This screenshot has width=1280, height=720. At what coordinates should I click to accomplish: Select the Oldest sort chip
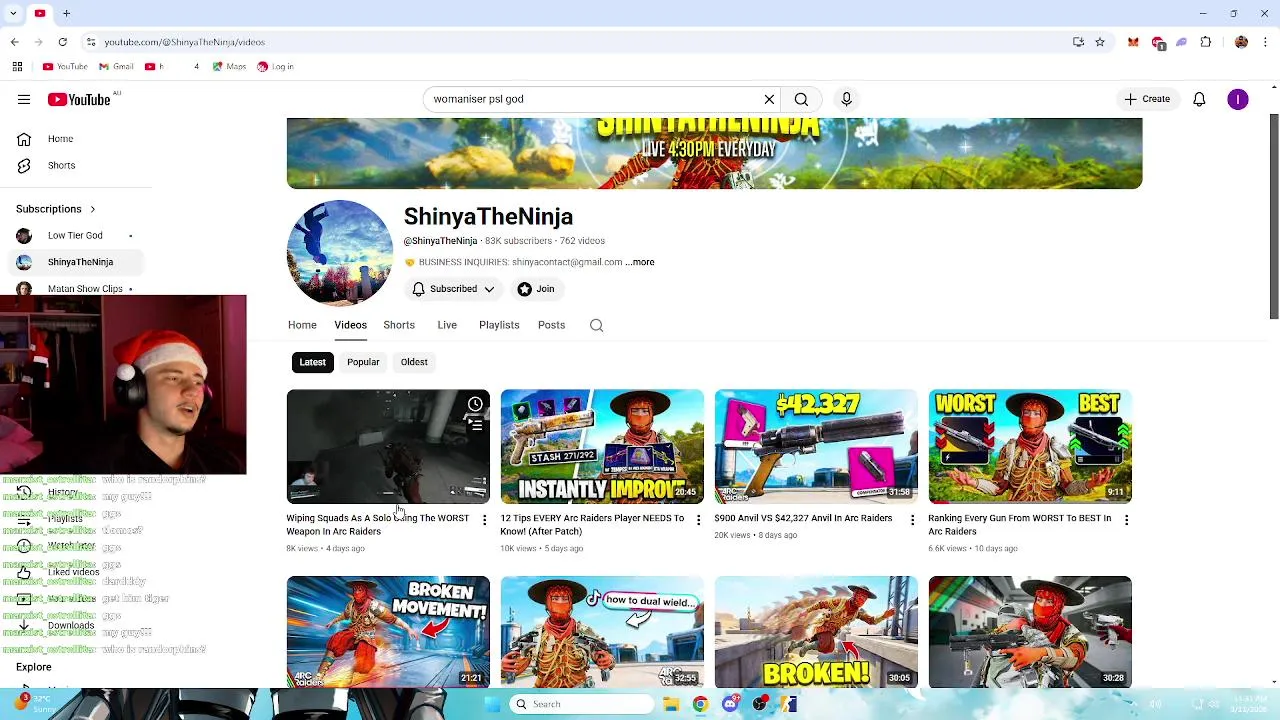(x=414, y=362)
